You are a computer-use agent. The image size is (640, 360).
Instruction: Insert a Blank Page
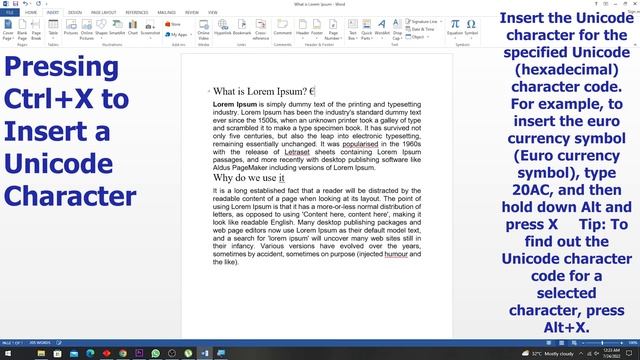[22, 30]
